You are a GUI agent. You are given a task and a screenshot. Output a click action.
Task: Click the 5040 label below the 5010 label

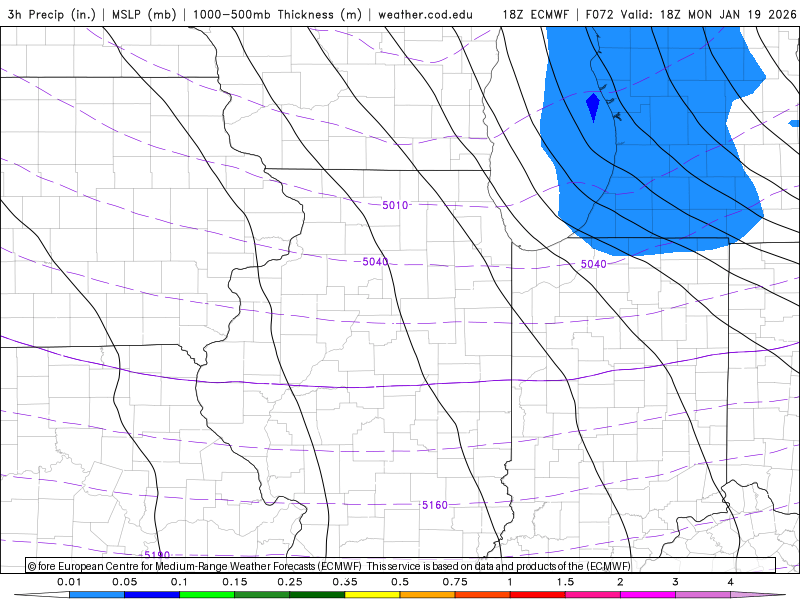tap(376, 262)
